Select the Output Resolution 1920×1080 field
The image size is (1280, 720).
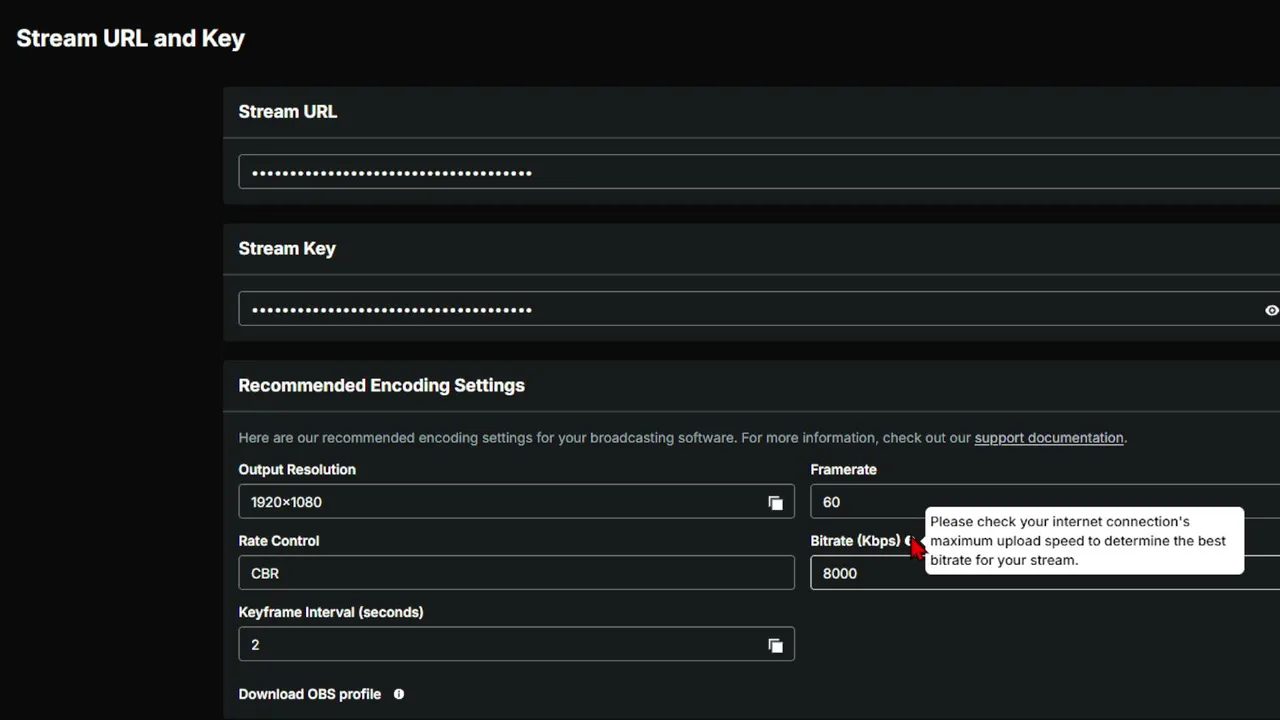point(516,502)
